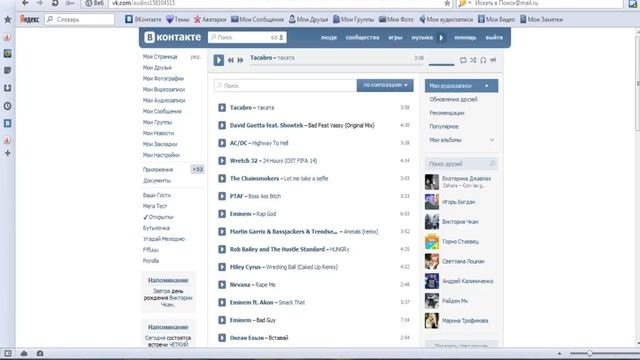640x360 pixels.
Task: Open Обновления друзей tab
Action: coord(453,100)
